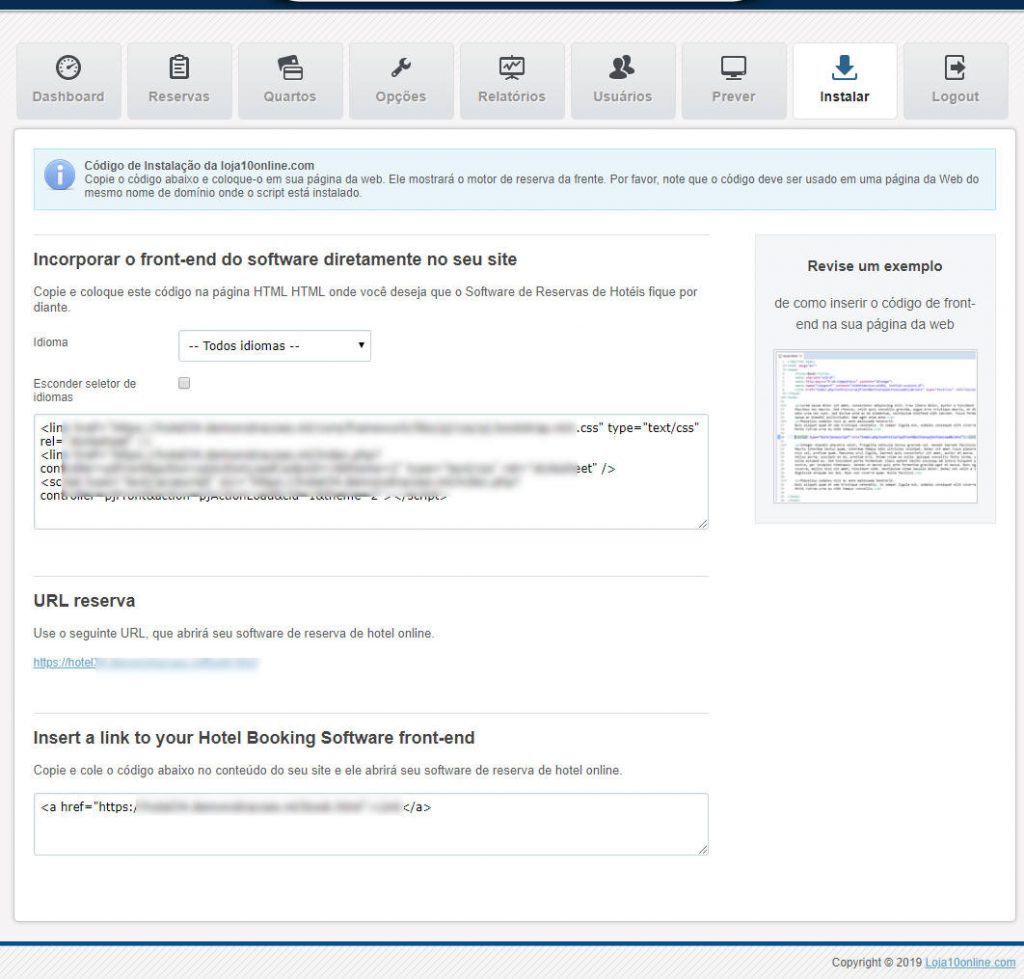The width and height of the screenshot is (1024, 979).
Task: Go to the Reservas tab label
Action: [179, 97]
